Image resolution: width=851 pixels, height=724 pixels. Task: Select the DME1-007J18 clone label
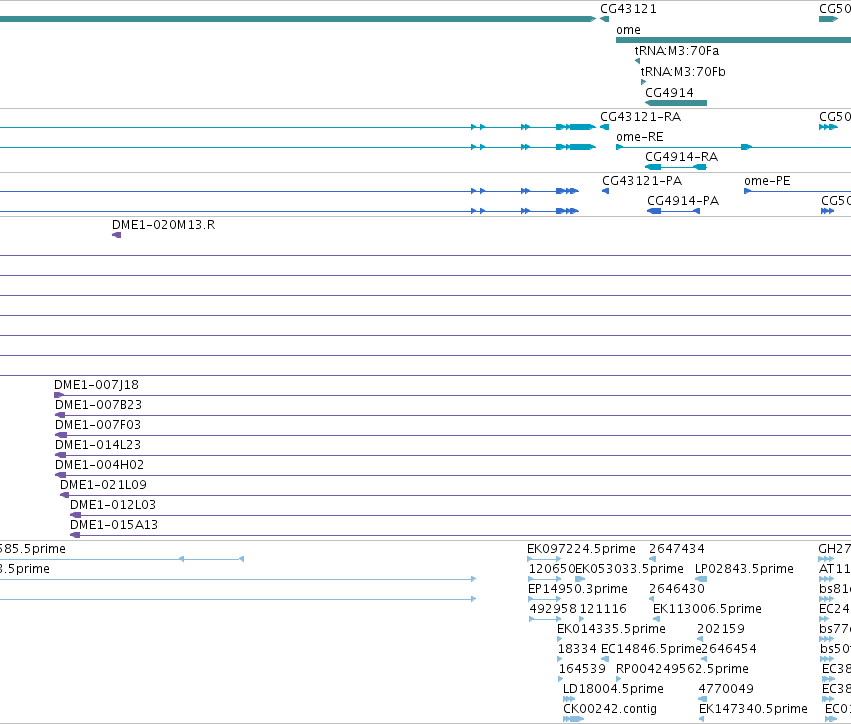tap(97, 385)
